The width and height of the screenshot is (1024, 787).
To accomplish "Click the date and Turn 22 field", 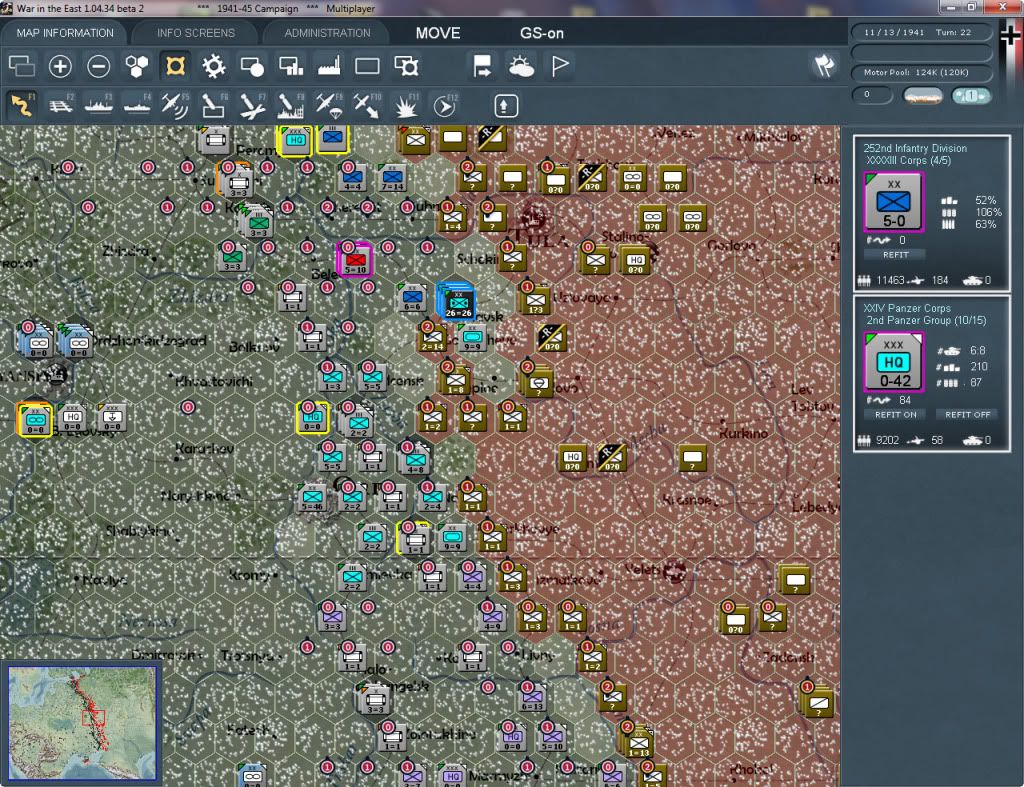I will [921, 32].
